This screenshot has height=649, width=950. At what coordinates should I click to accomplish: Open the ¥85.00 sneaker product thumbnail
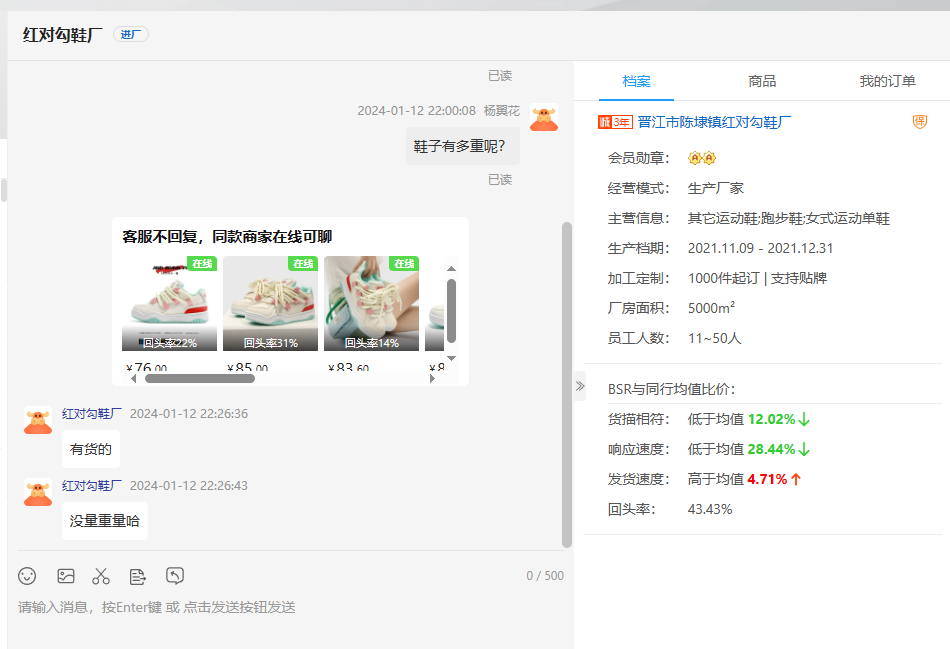click(270, 303)
